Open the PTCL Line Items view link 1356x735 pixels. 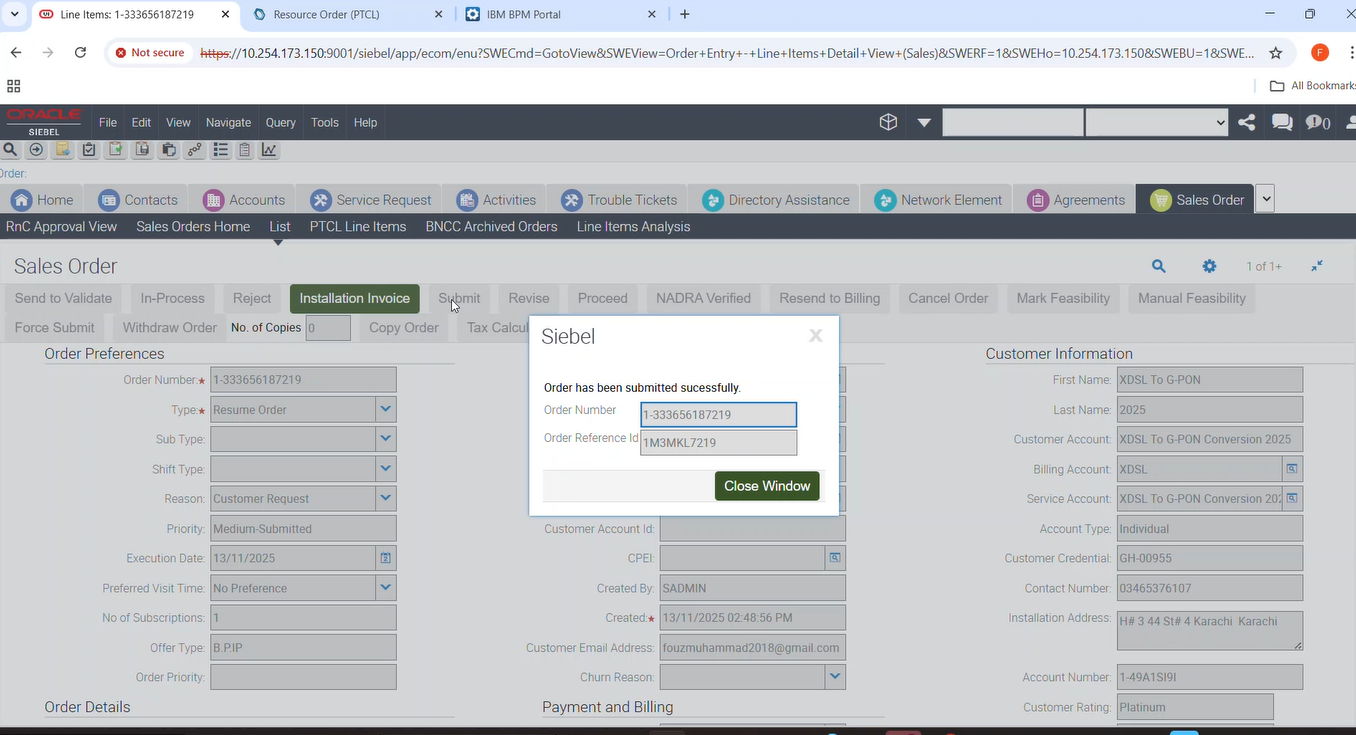pos(358,227)
